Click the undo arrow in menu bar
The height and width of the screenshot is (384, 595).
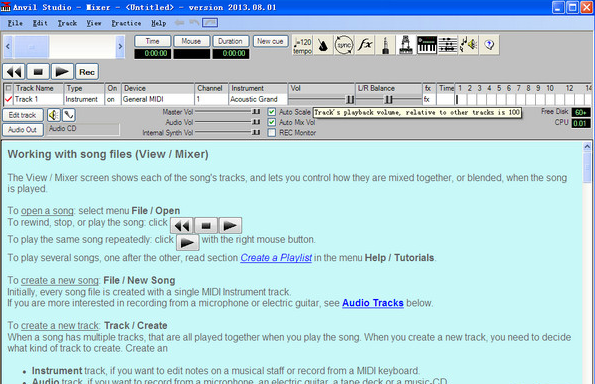pos(195,23)
